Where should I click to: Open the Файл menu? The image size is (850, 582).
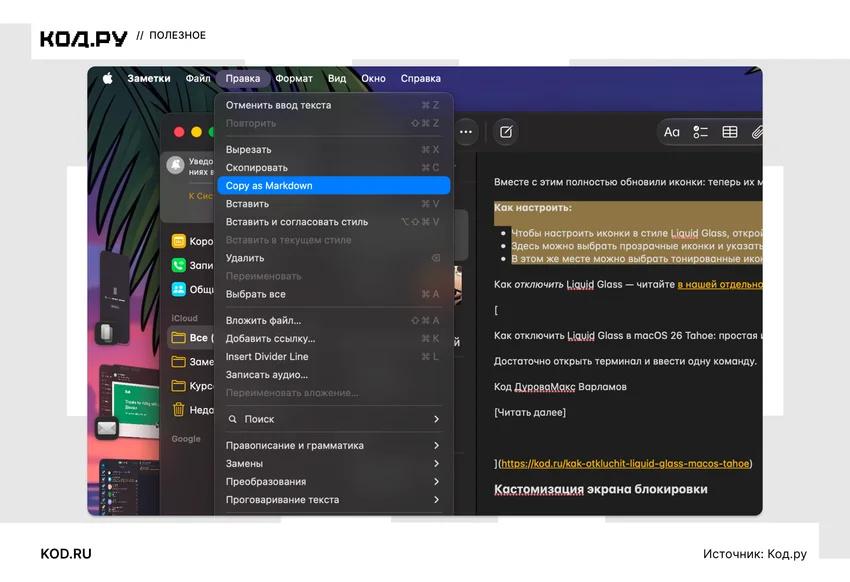(x=198, y=79)
